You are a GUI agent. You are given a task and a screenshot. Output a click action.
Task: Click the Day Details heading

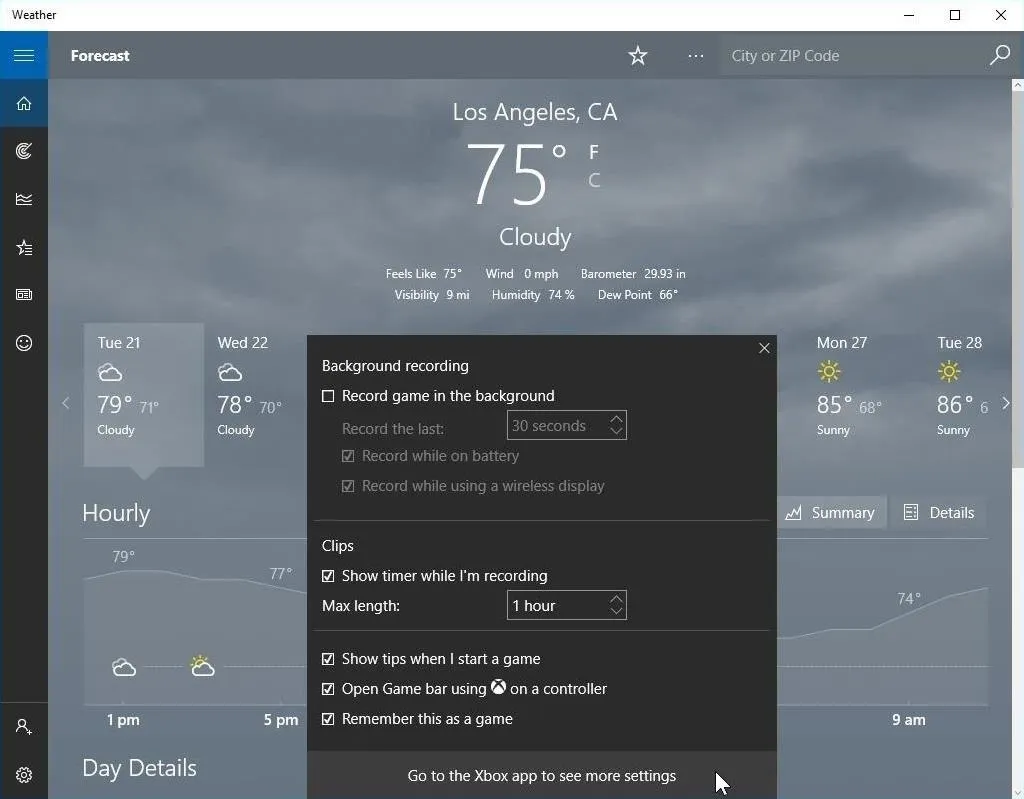coord(139,768)
